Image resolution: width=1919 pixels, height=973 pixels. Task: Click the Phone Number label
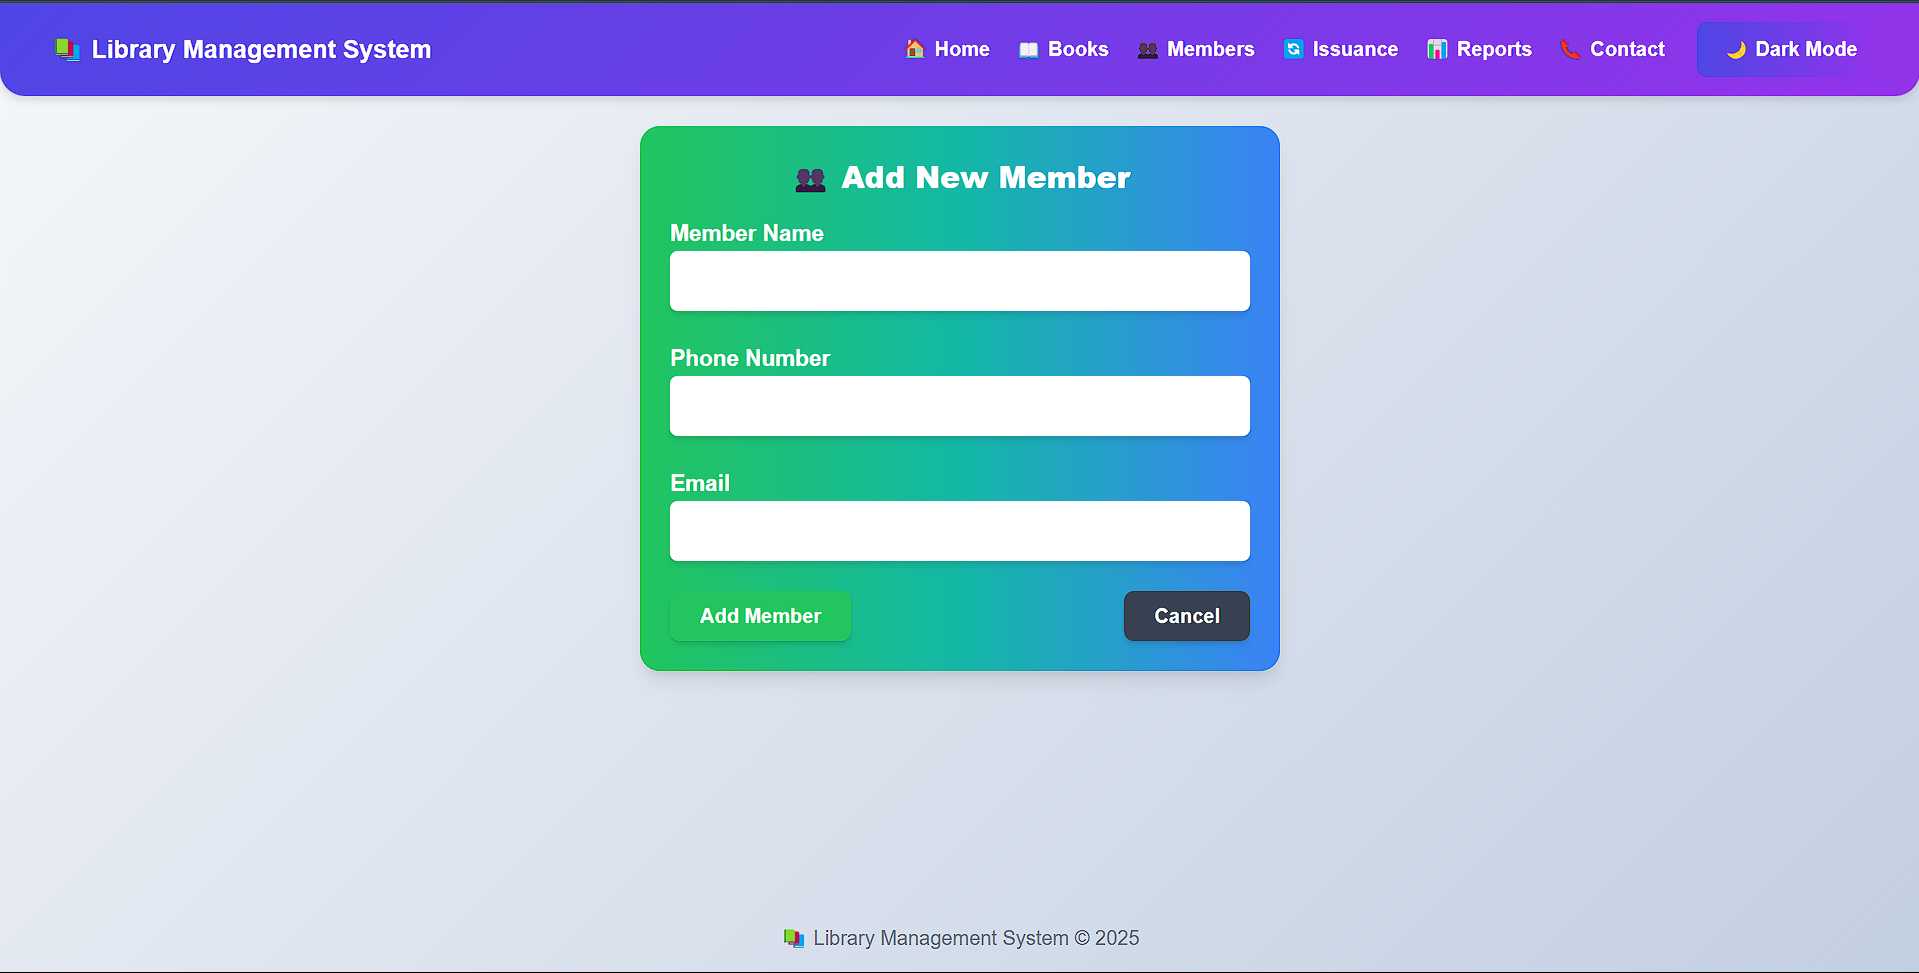click(x=750, y=358)
